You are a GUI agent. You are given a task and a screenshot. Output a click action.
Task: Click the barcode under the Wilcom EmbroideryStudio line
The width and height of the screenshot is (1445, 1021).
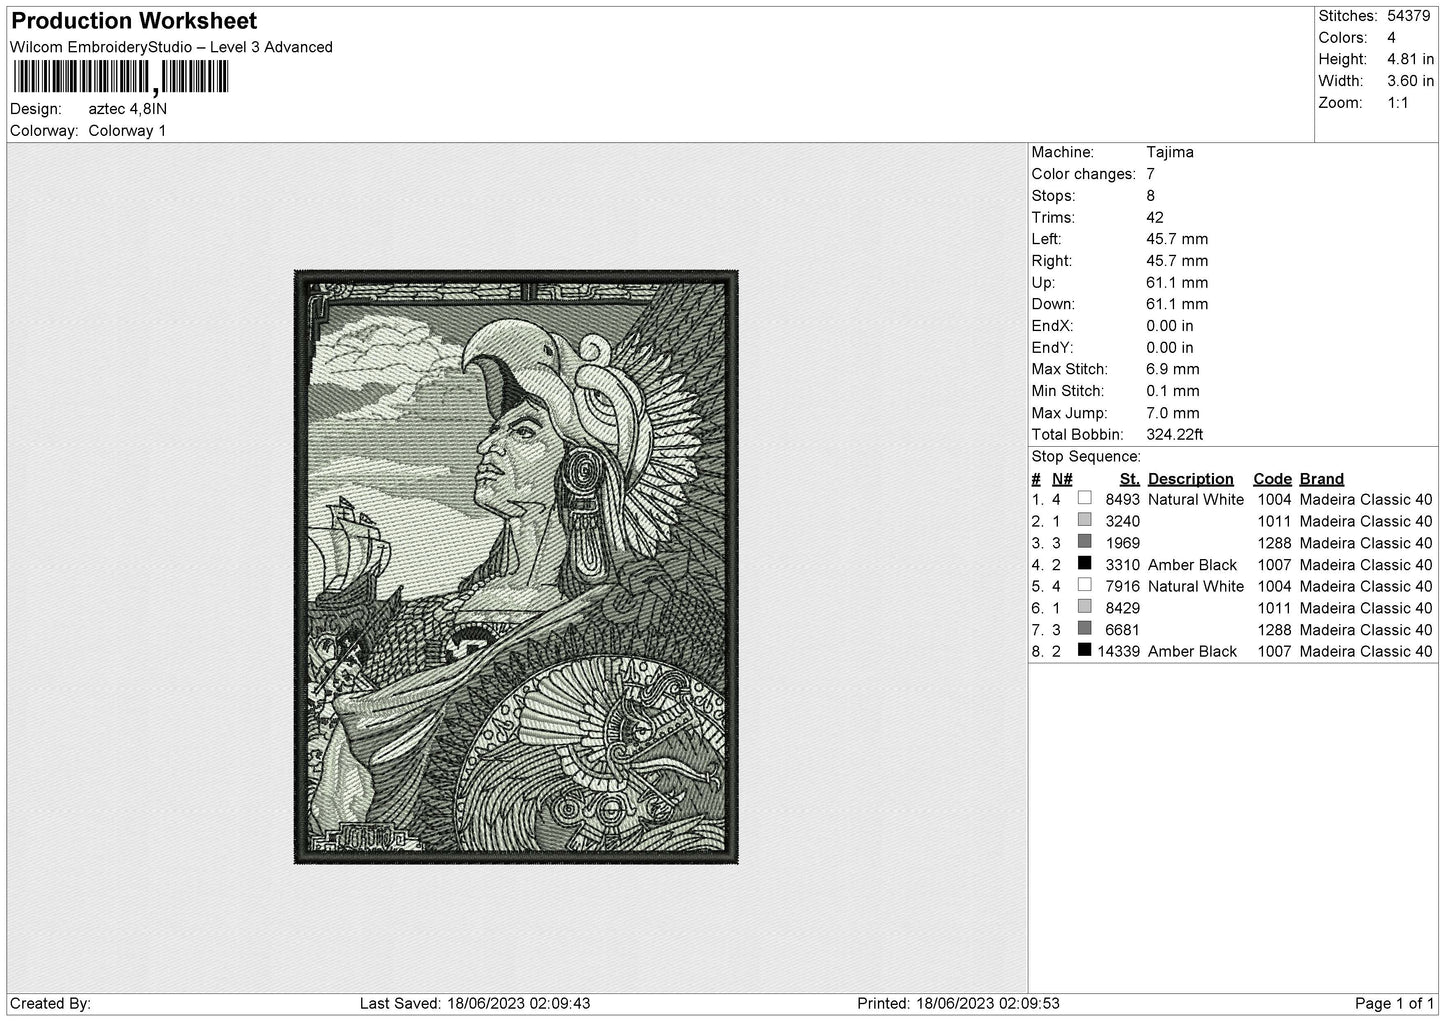[x=121, y=77]
